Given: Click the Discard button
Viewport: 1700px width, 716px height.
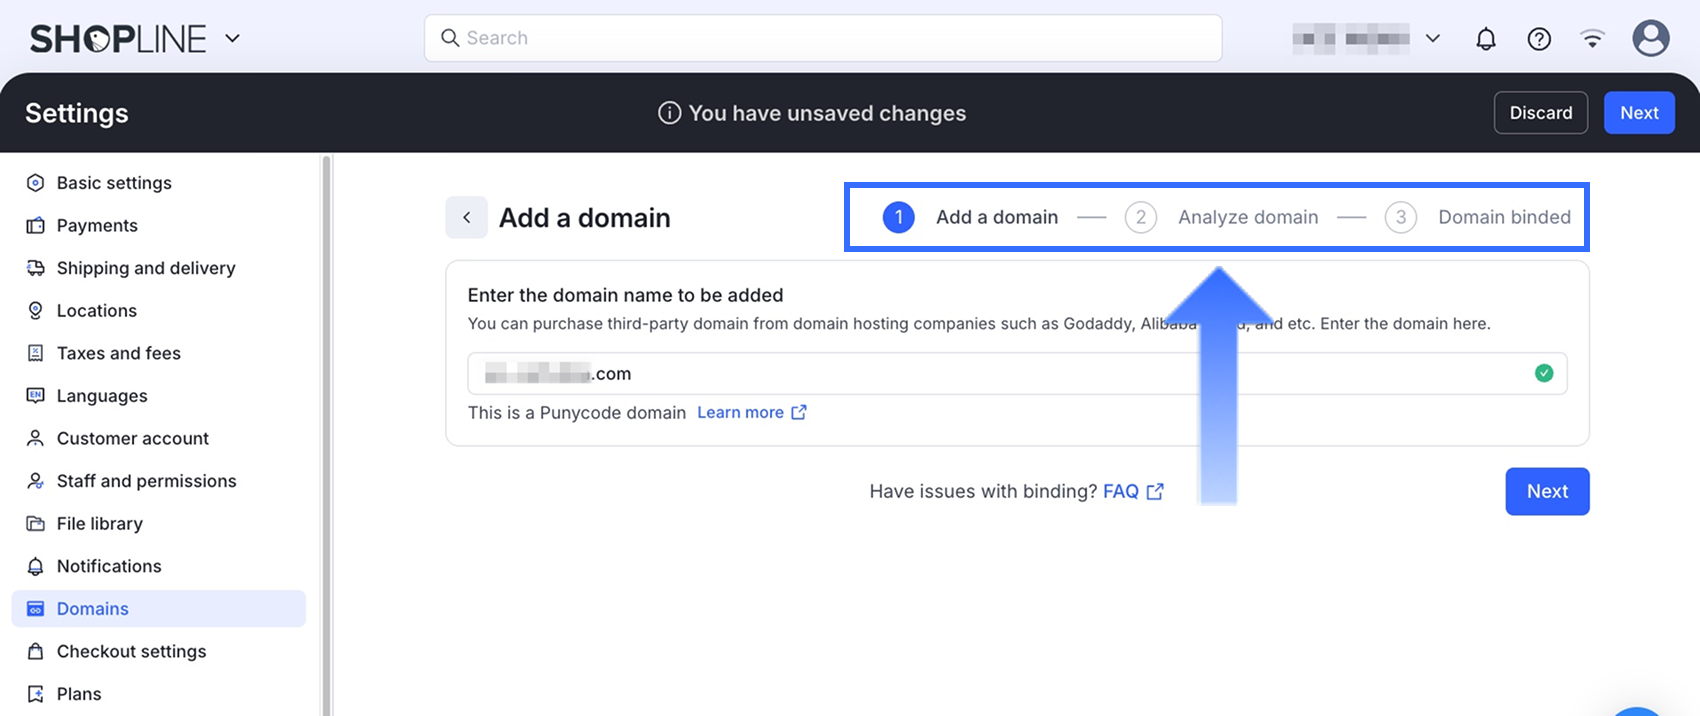Looking at the screenshot, I should coord(1540,113).
